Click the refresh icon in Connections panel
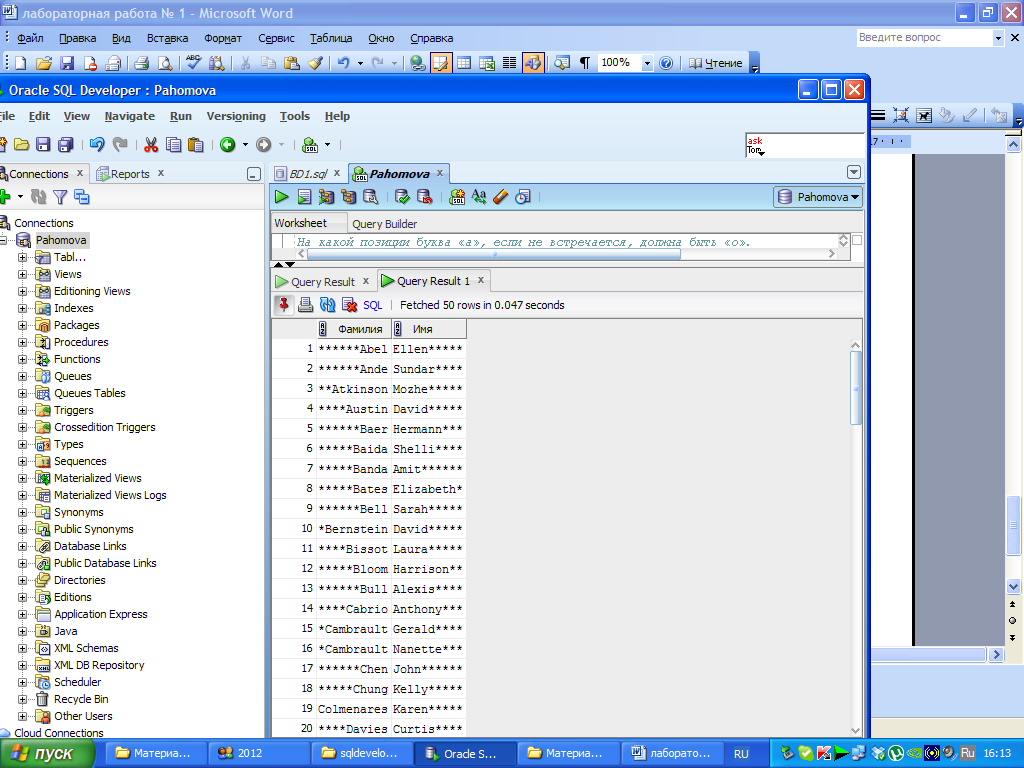Viewport: 1024px width, 768px height. pyautogui.click(x=39, y=197)
